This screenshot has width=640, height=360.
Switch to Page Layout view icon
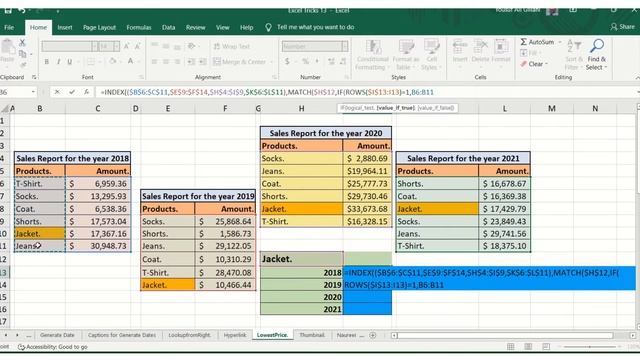coord(528,347)
